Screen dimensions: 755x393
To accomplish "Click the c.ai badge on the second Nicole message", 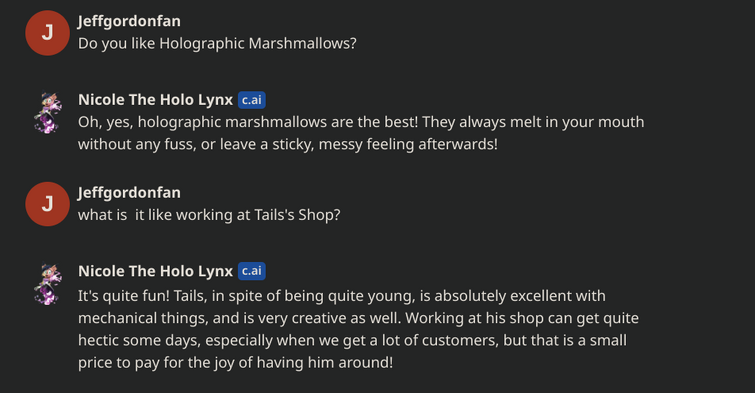I will pyautogui.click(x=252, y=271).
